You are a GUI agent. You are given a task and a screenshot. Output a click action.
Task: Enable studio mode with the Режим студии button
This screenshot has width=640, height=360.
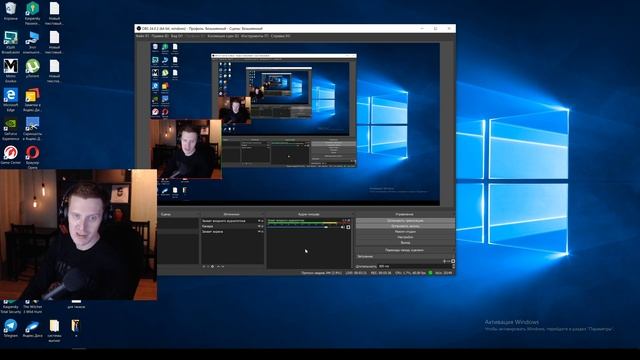pyautogui.click(x=405, y=231)
